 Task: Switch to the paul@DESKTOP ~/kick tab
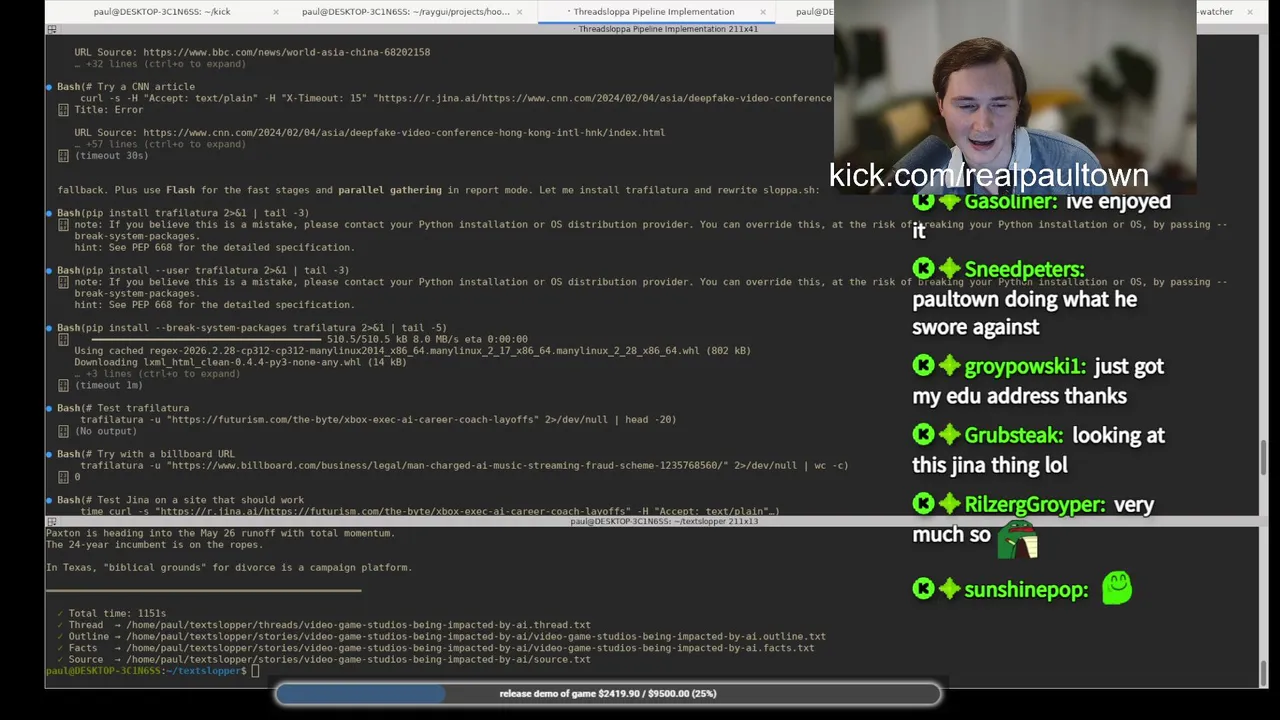[162, 12]
